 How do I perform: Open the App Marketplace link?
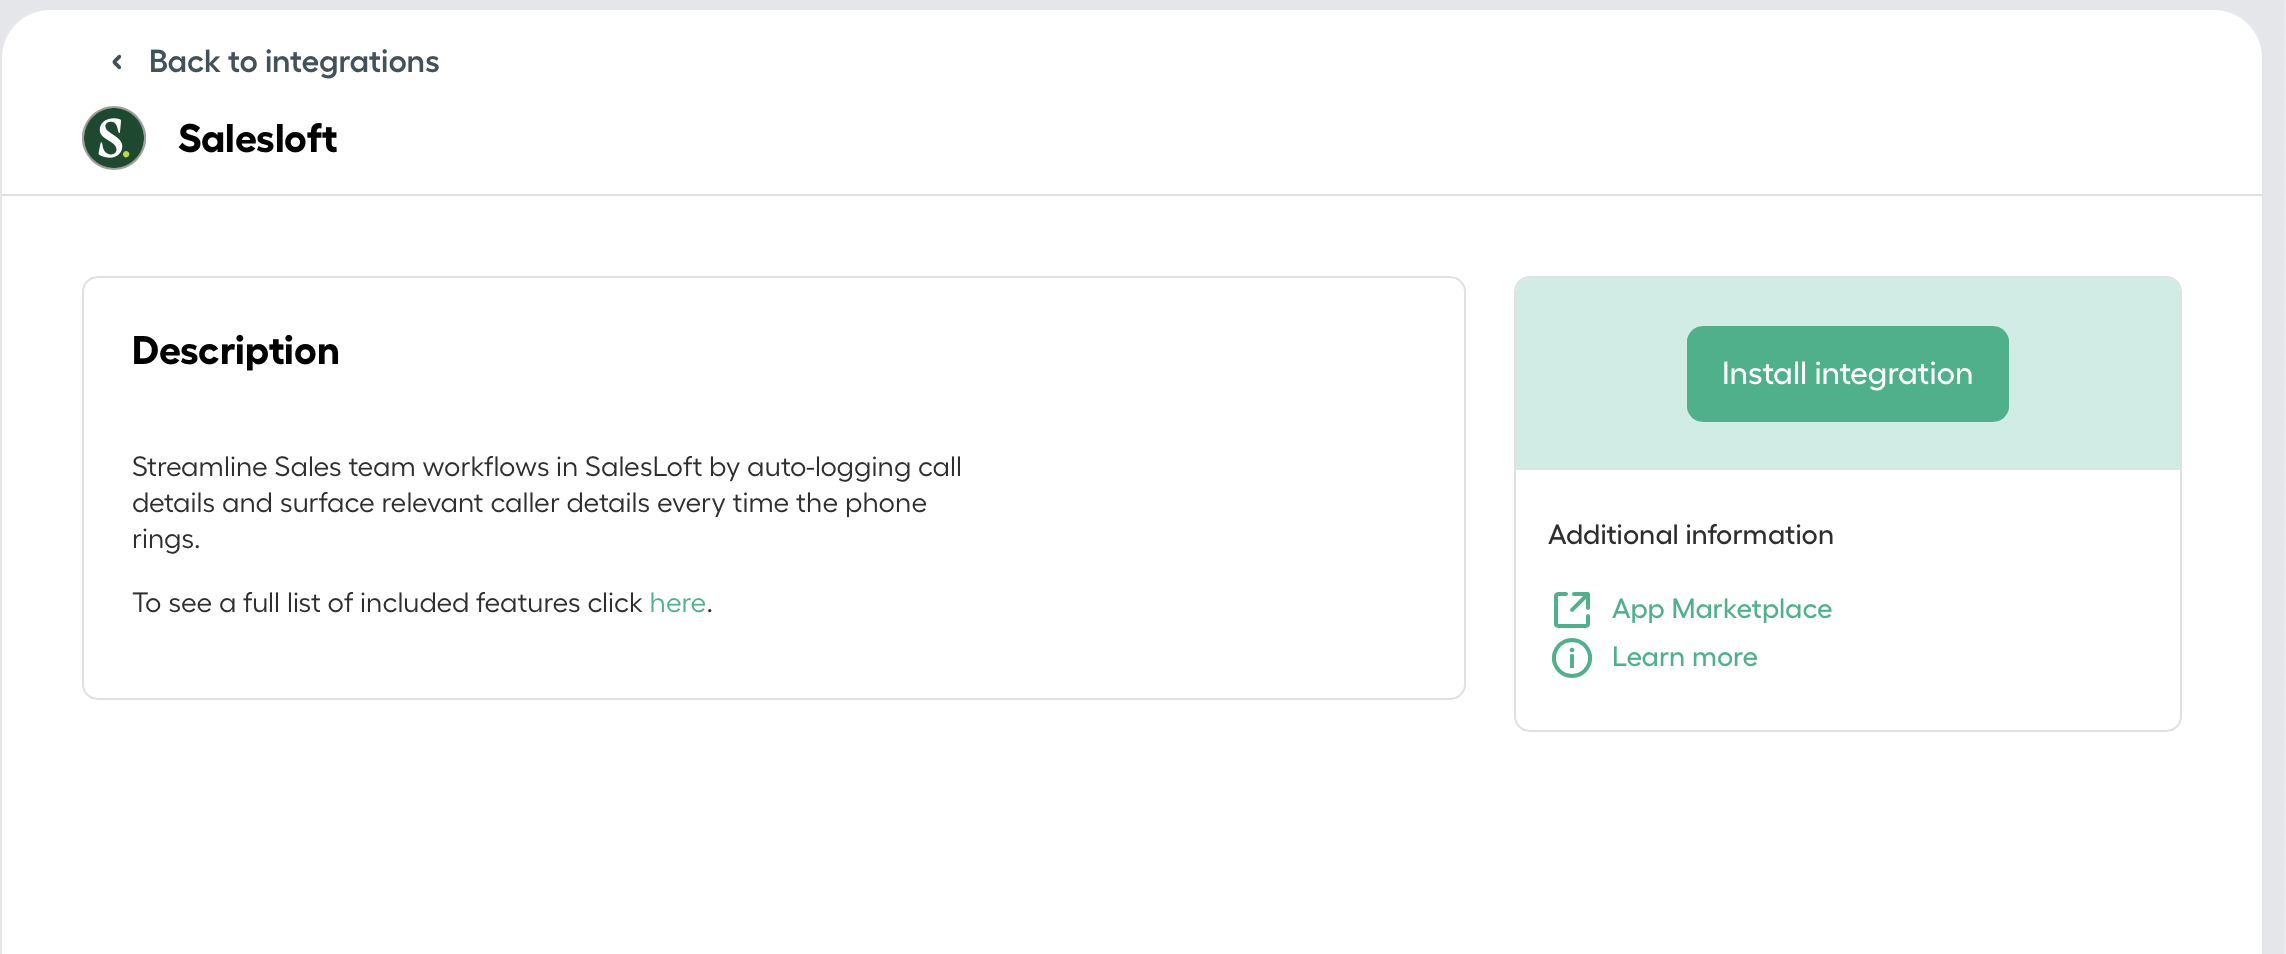[x=1722, y=609]
